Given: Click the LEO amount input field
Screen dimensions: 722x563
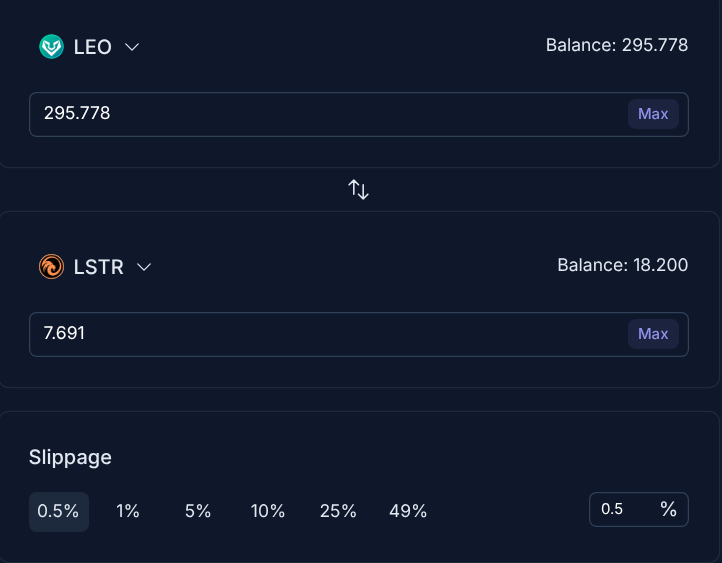Looking at the screenshot, I should (x=320, y=114).
